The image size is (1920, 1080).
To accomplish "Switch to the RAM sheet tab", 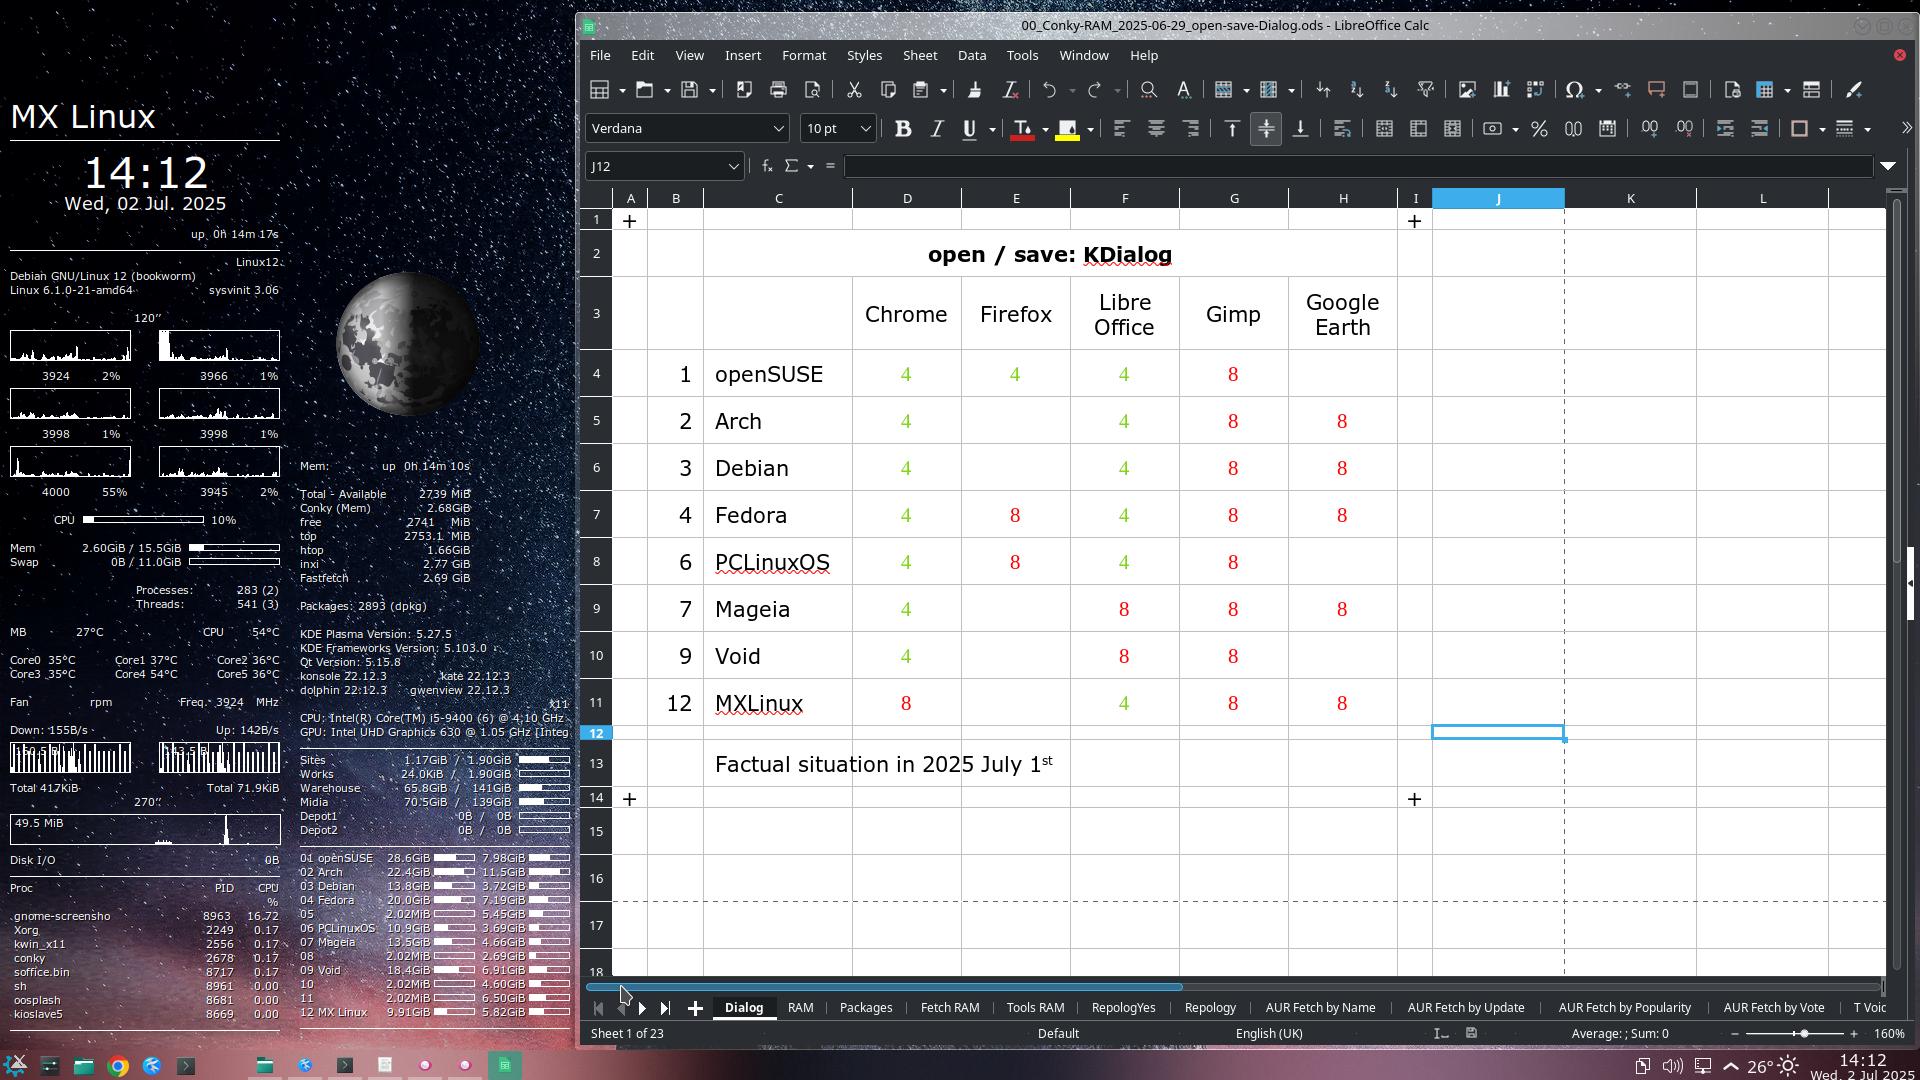I will pyautogui.click(x=800, y=1008).
